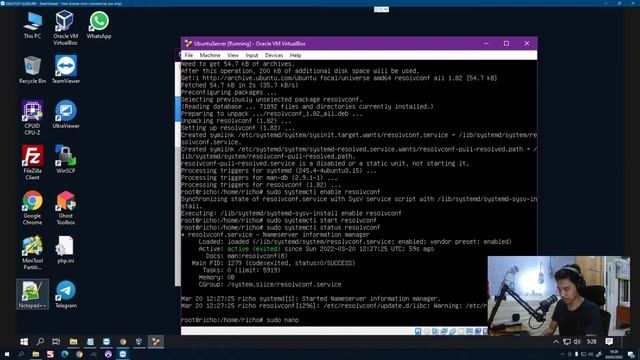Click remote taskbar volume speaker icon
The height and width of the screenshot is (360, 640).
(577, 341)
